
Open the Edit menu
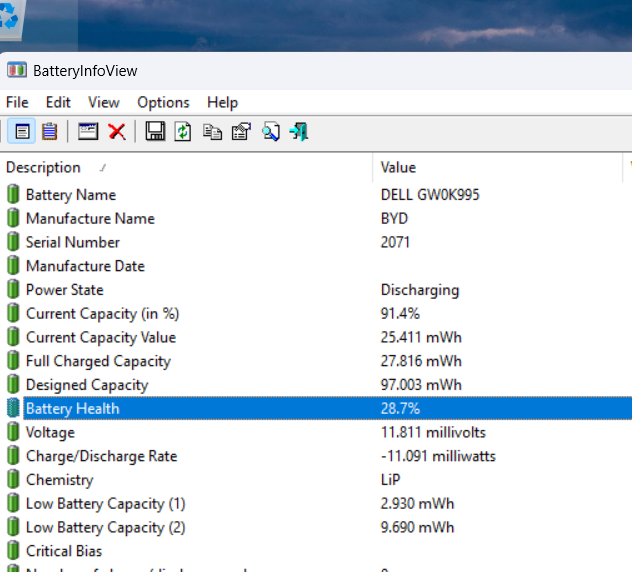58,102
